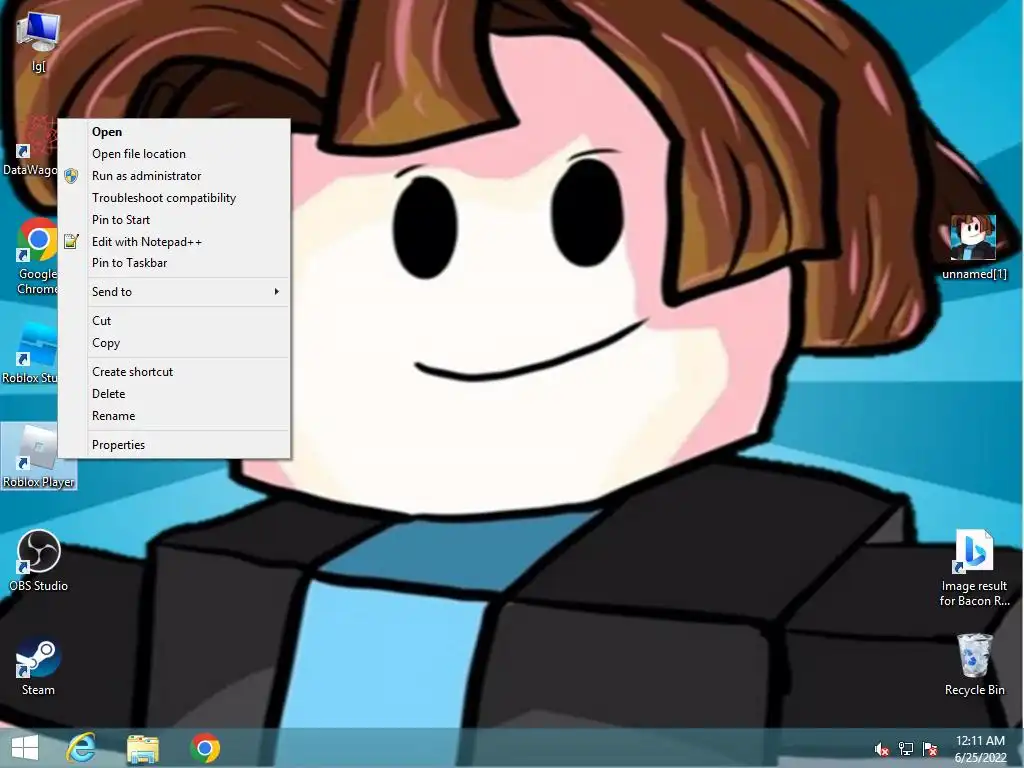Select the Roblox Studio desktop shortcut
The width and height of the screenshot is (1024, 768).
pyautogui.click(x=29, y=353)
